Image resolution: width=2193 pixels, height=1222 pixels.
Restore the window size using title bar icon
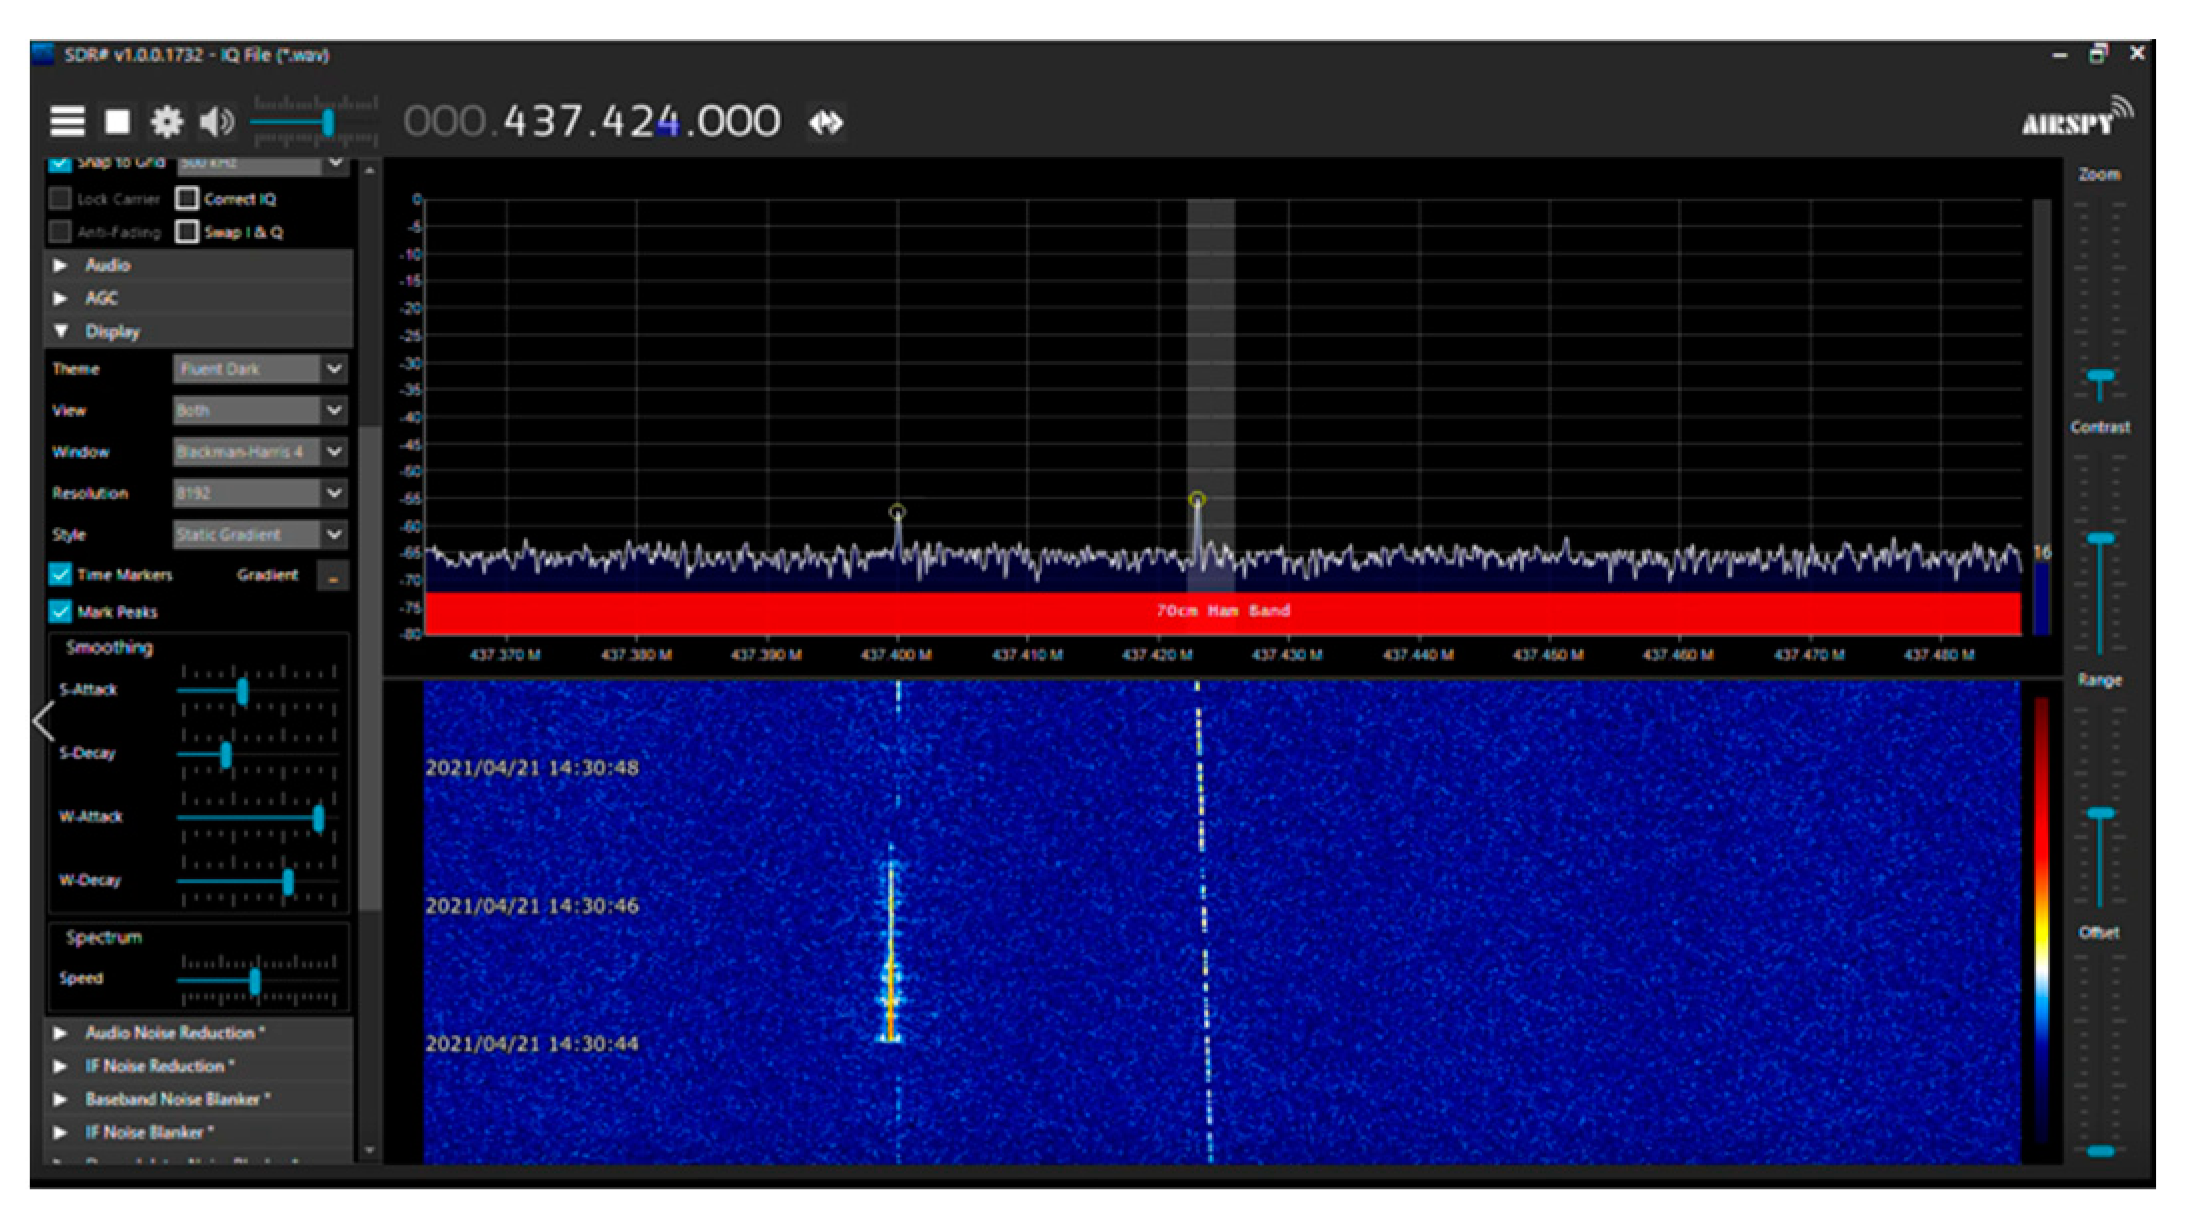pyautogui.click(x=2098, y=54)
